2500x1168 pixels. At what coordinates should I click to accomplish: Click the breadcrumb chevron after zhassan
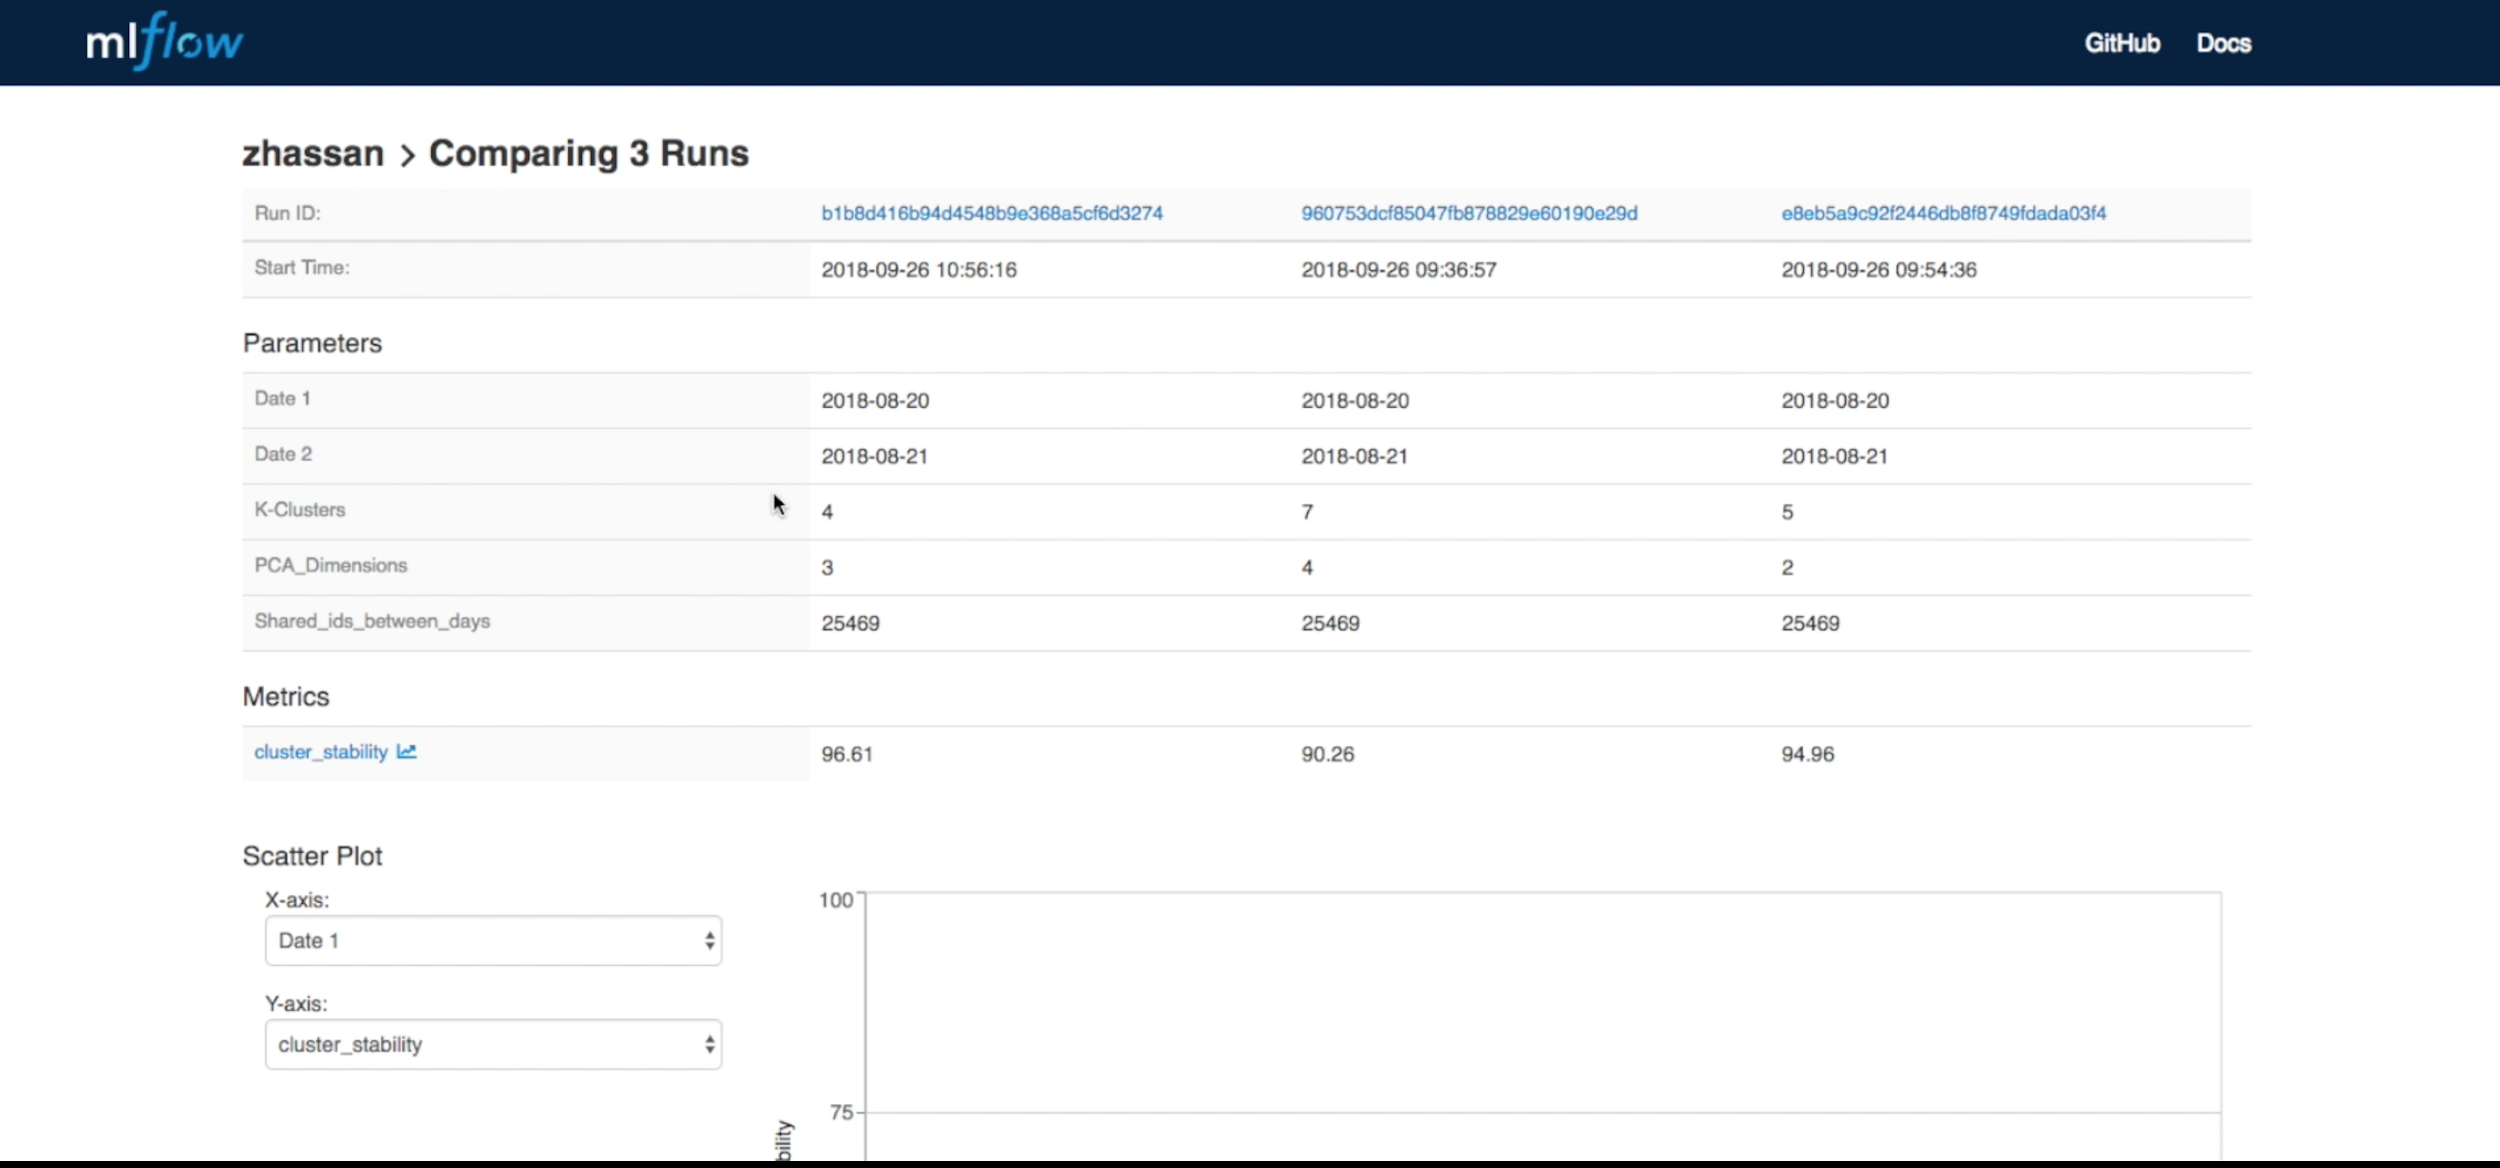[407, 155]
